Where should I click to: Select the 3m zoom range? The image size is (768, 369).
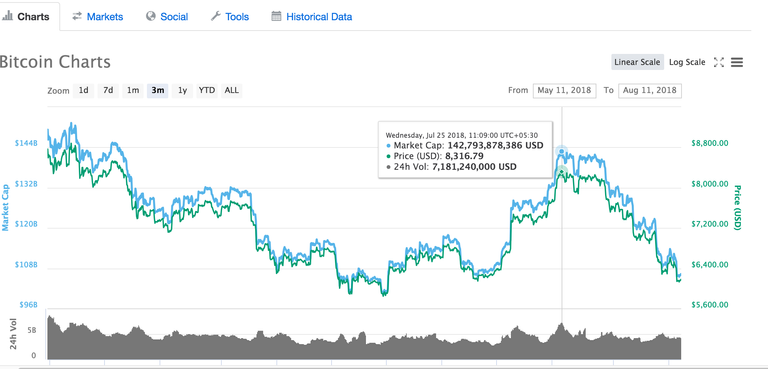(x=158, y=90)
